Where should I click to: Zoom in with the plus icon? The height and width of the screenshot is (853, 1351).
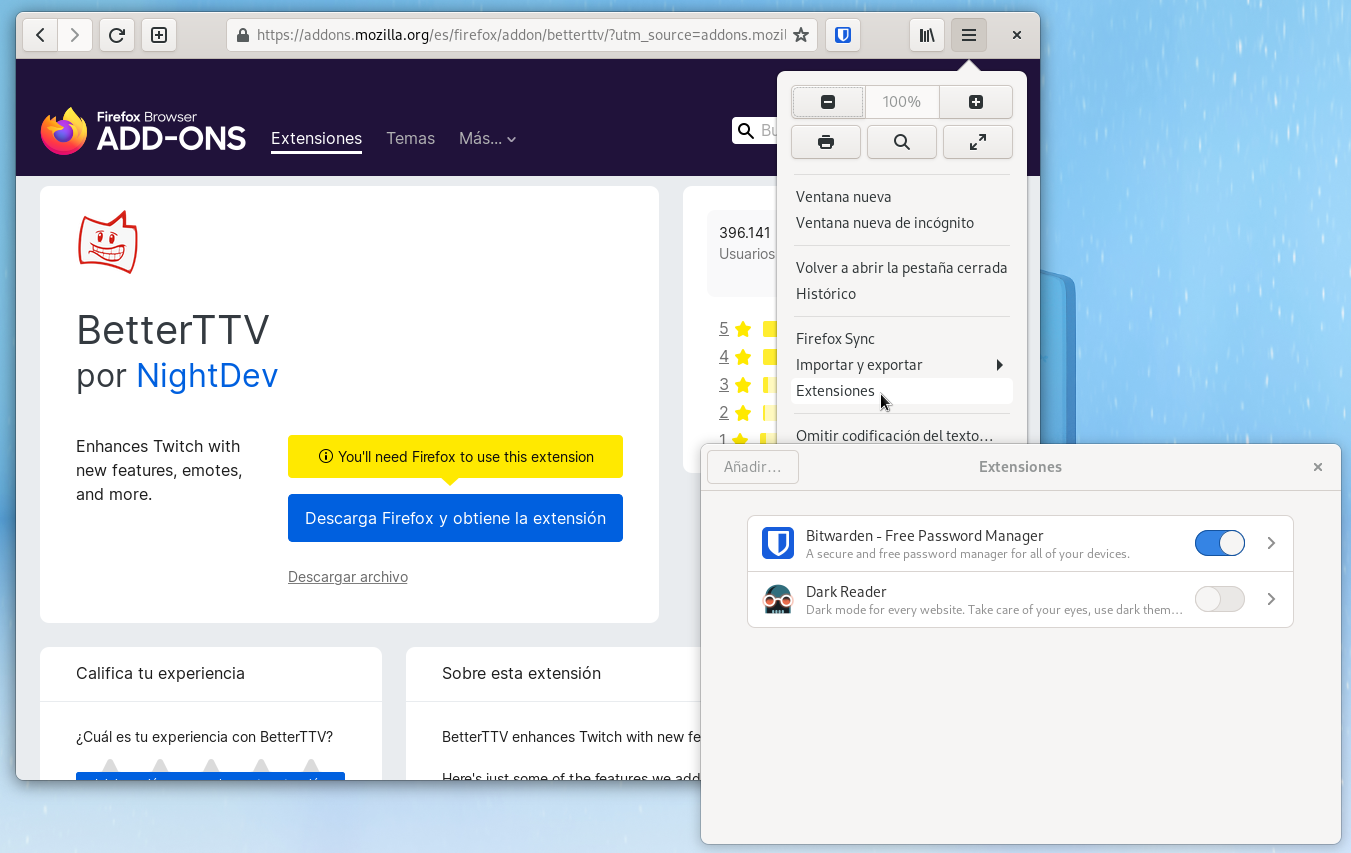tap(975, 101)
